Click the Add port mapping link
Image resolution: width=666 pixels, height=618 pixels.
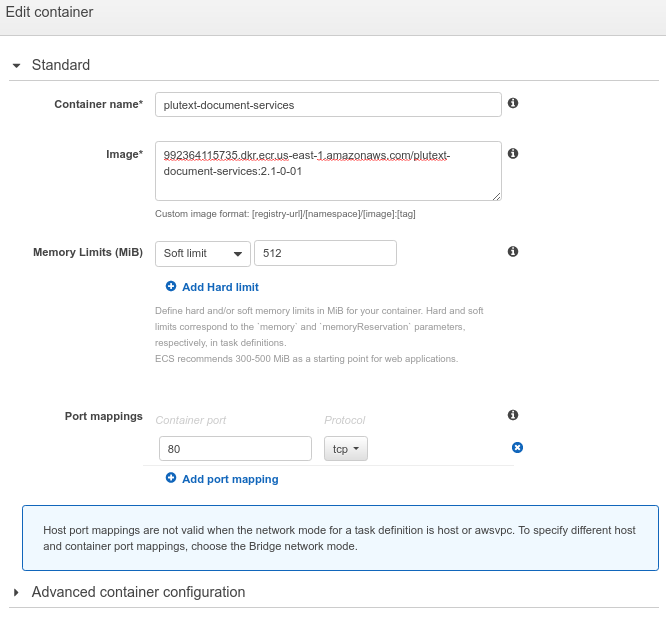[x=230, y=479]
